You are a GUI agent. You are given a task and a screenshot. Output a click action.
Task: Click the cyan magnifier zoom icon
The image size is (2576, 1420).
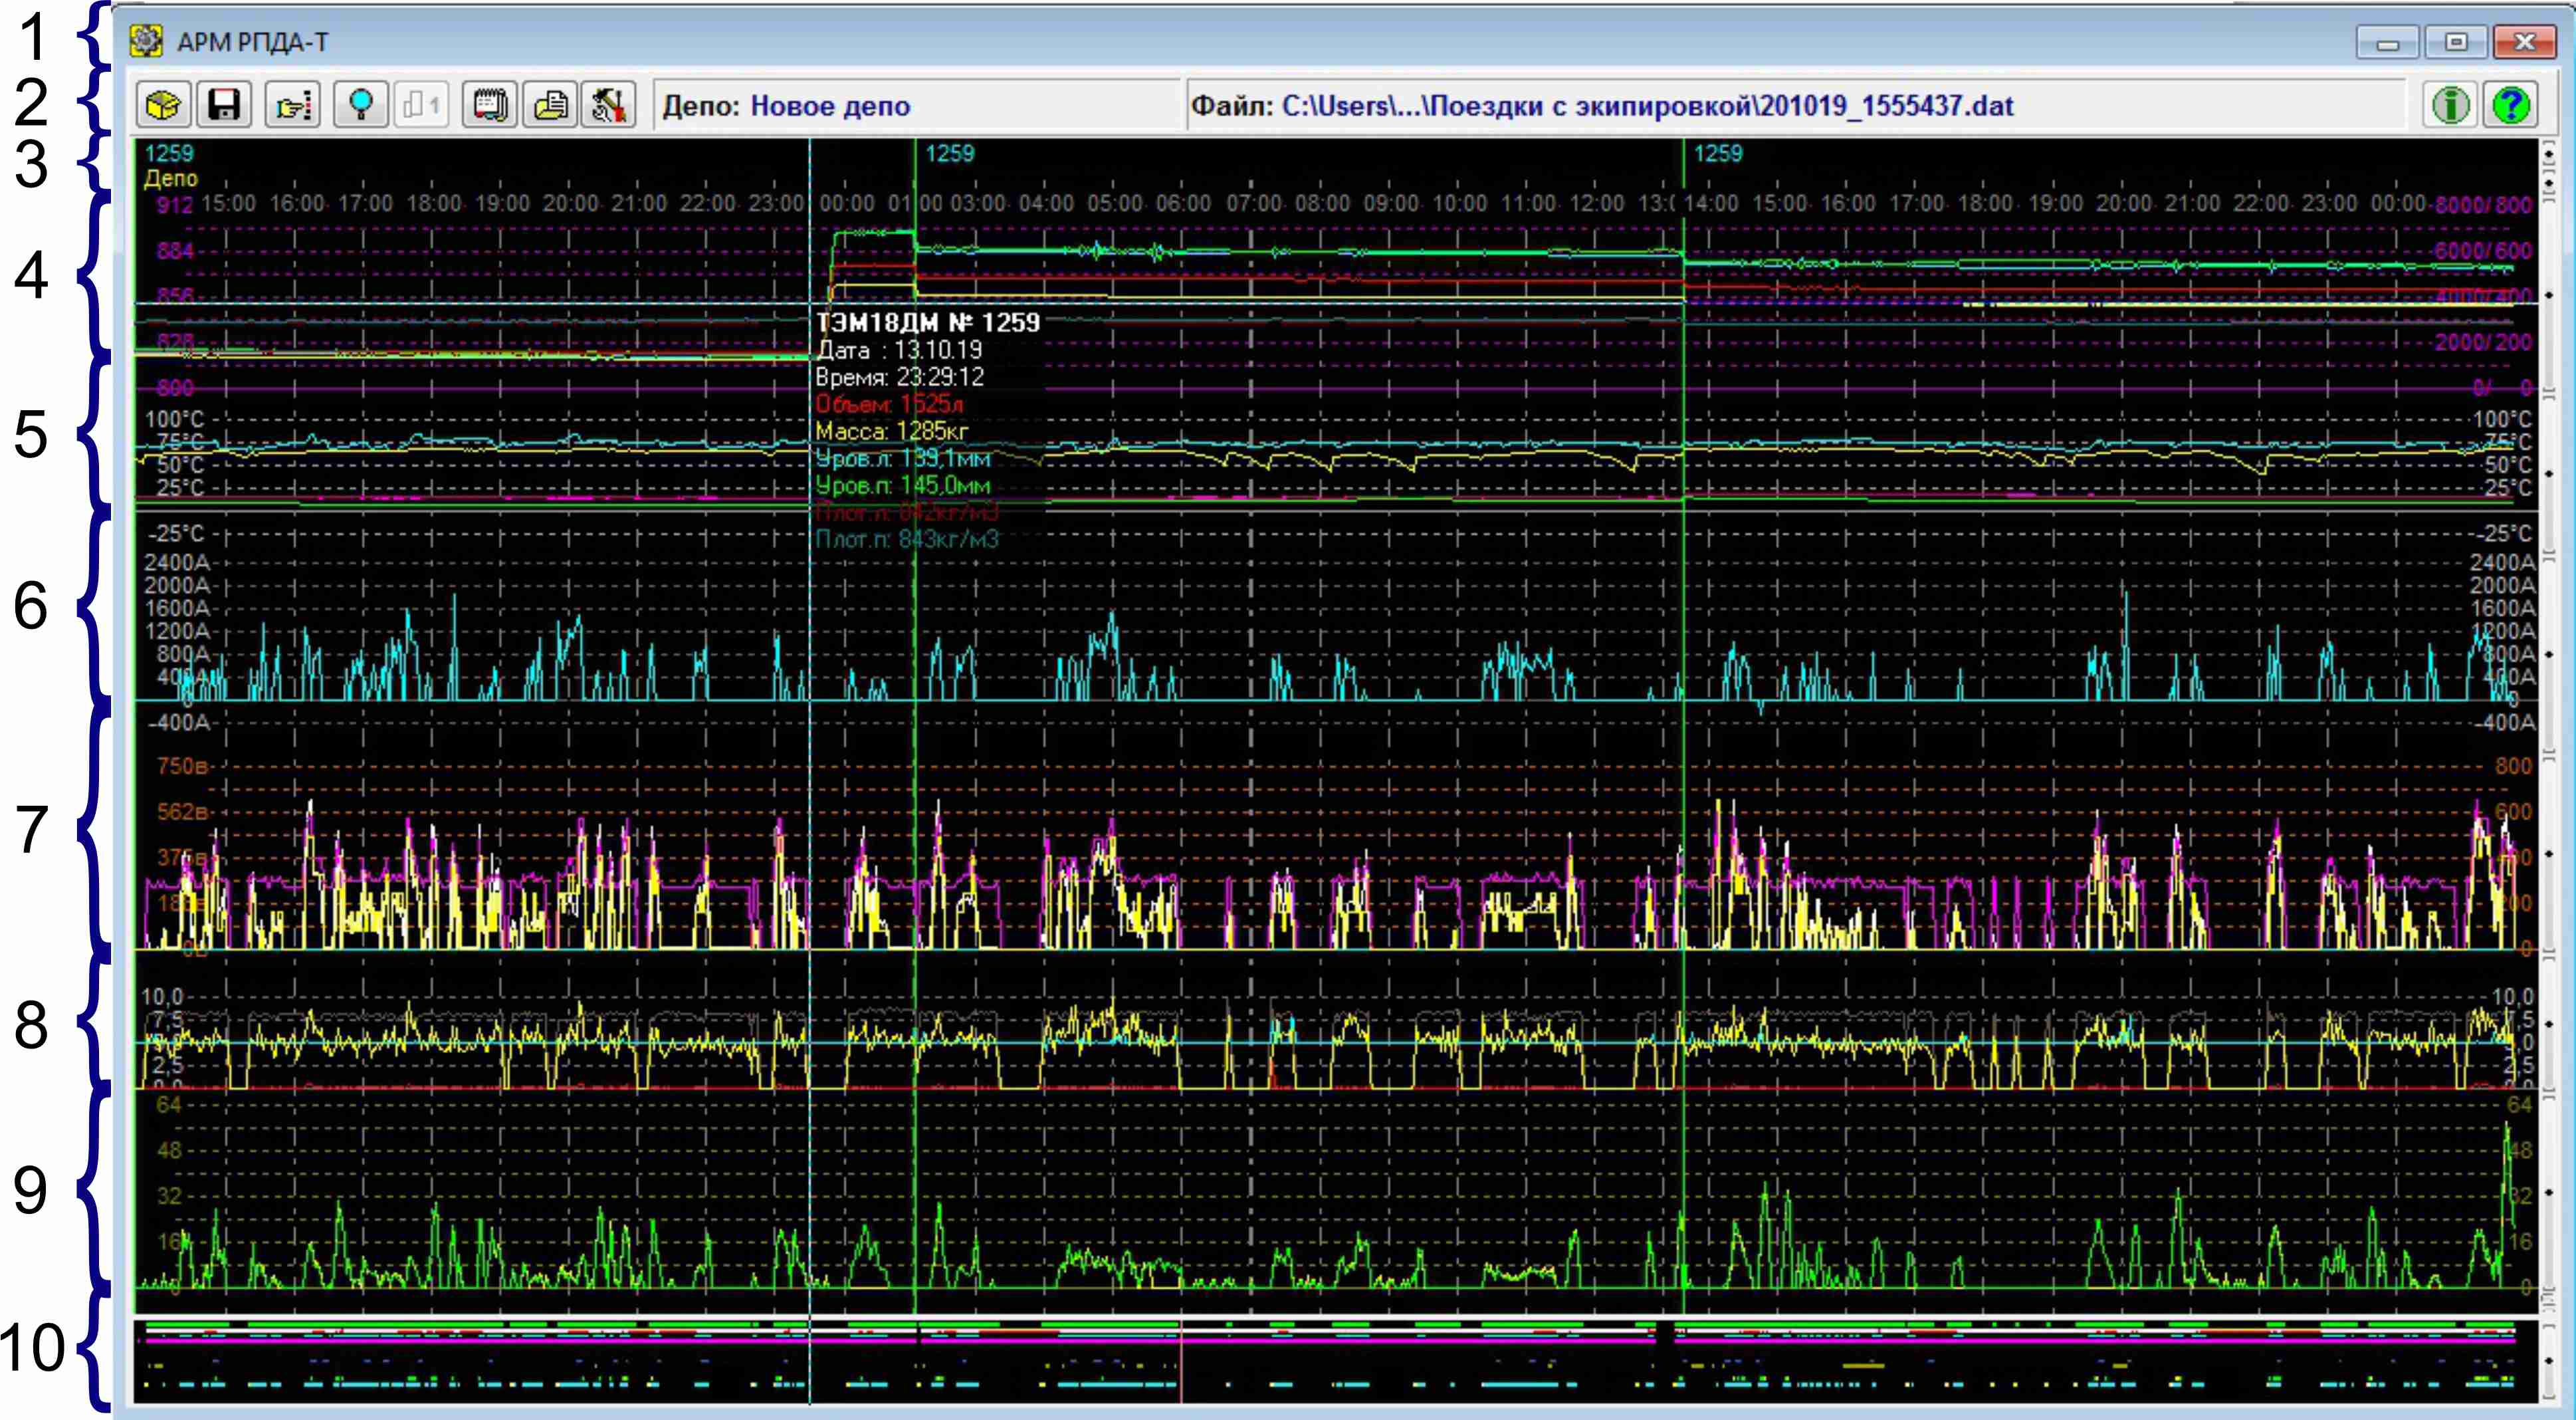(361, 105)
